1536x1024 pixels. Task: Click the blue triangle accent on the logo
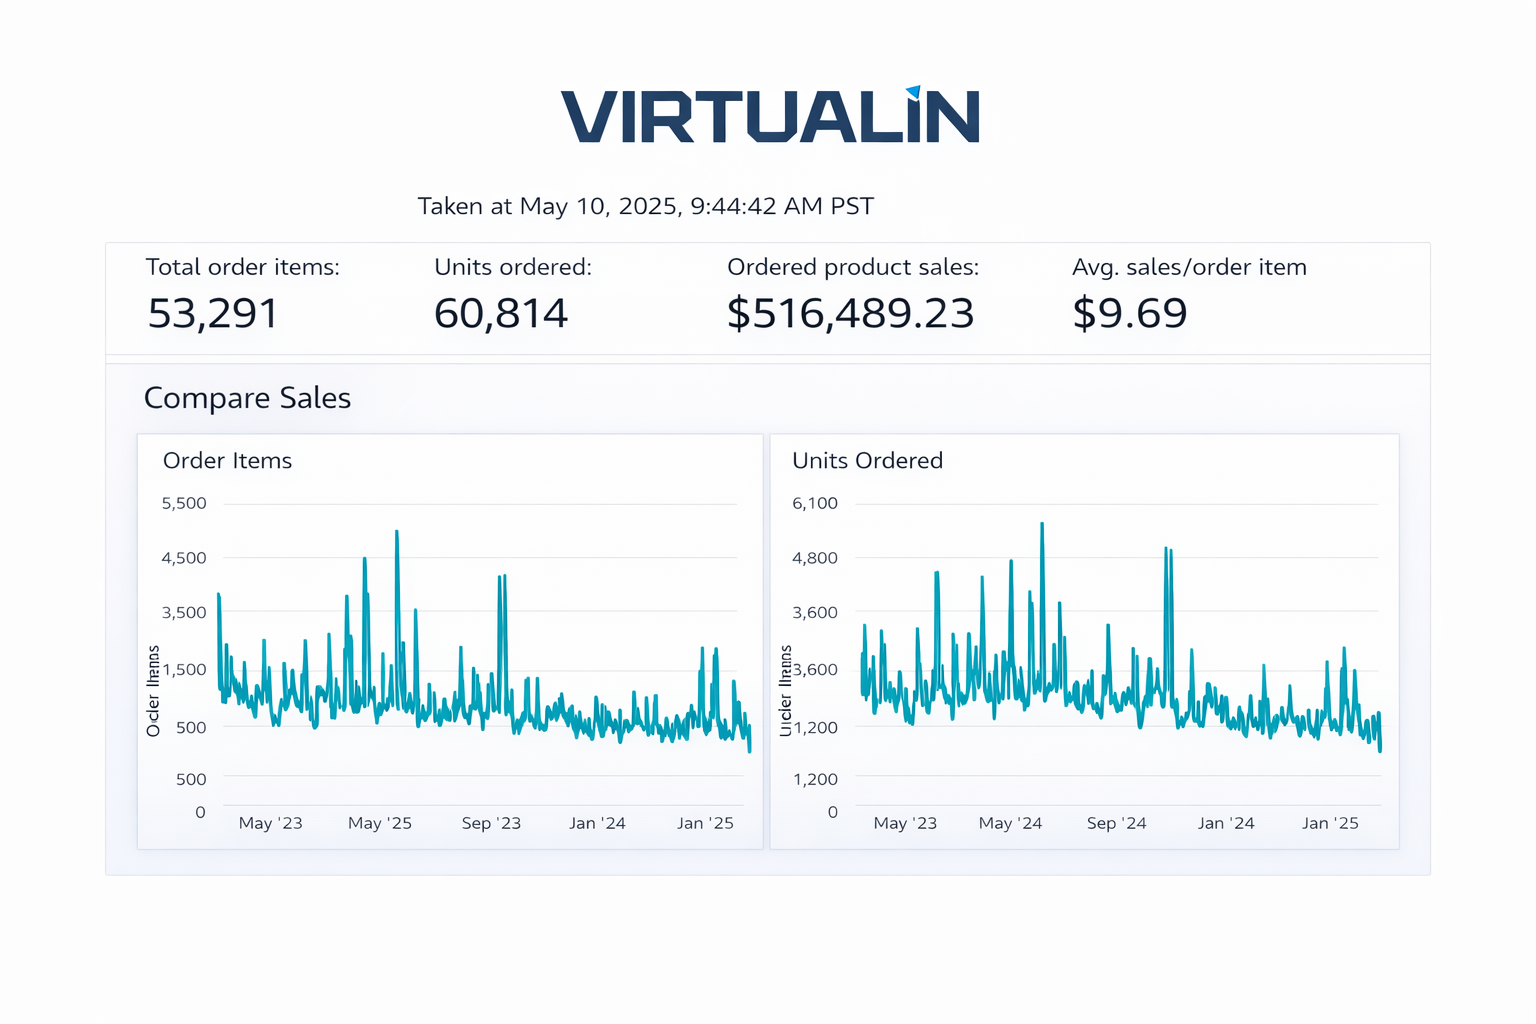click(x=912, y=93)
